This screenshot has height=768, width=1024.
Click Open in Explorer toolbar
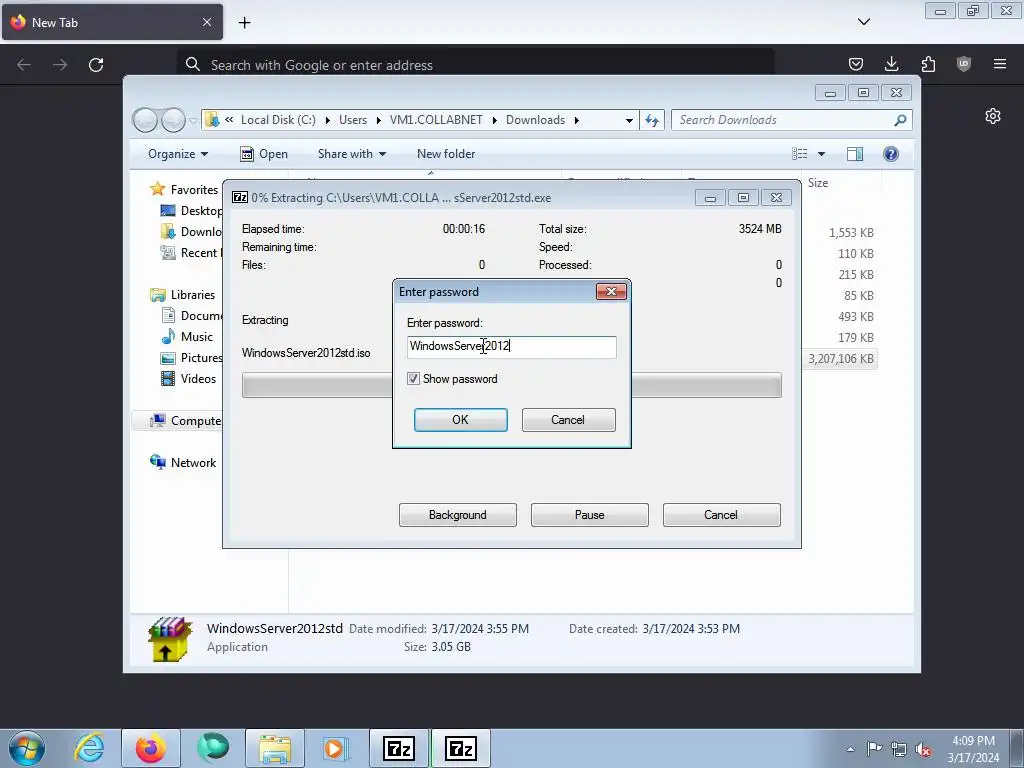pos(264,154)
